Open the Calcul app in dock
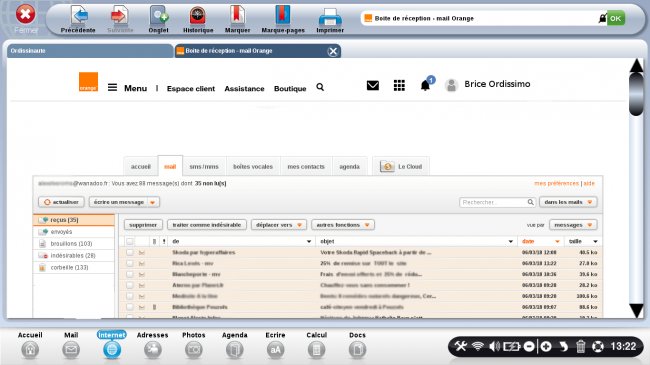 coord(316,345)
